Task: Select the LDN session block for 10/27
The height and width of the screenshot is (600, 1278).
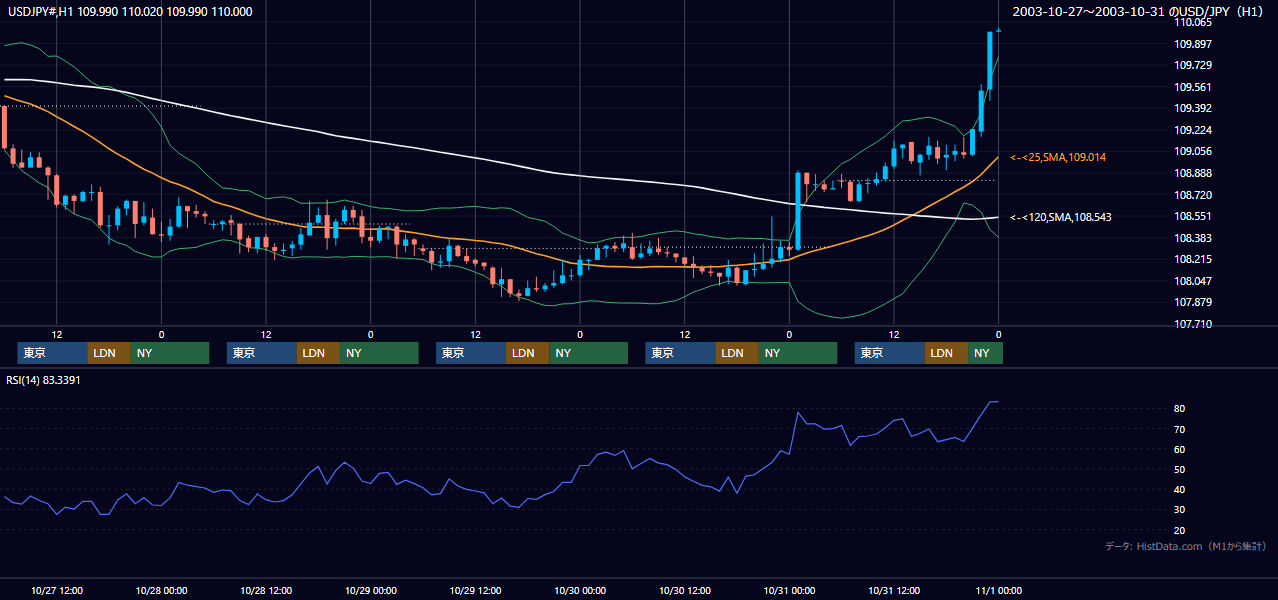Action: point(109,353)
